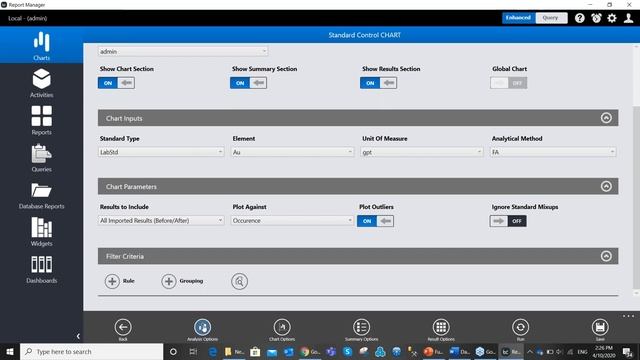Open the Element dropdown
The image size is (640, 360).
tap(292, 152)
